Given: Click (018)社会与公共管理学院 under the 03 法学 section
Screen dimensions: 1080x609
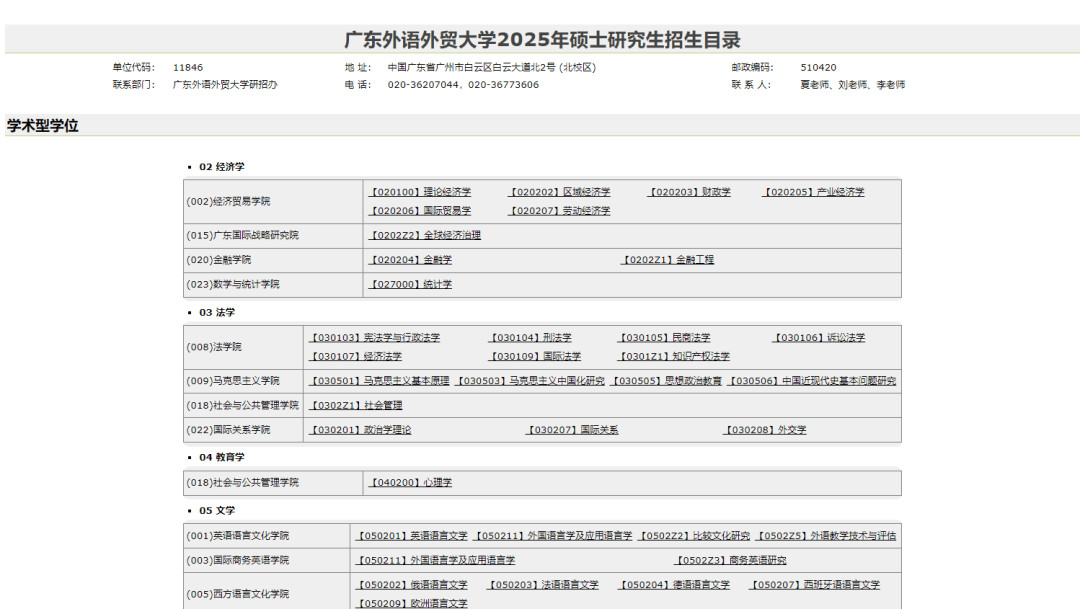Looking at the screenshot, I should 244,406.
